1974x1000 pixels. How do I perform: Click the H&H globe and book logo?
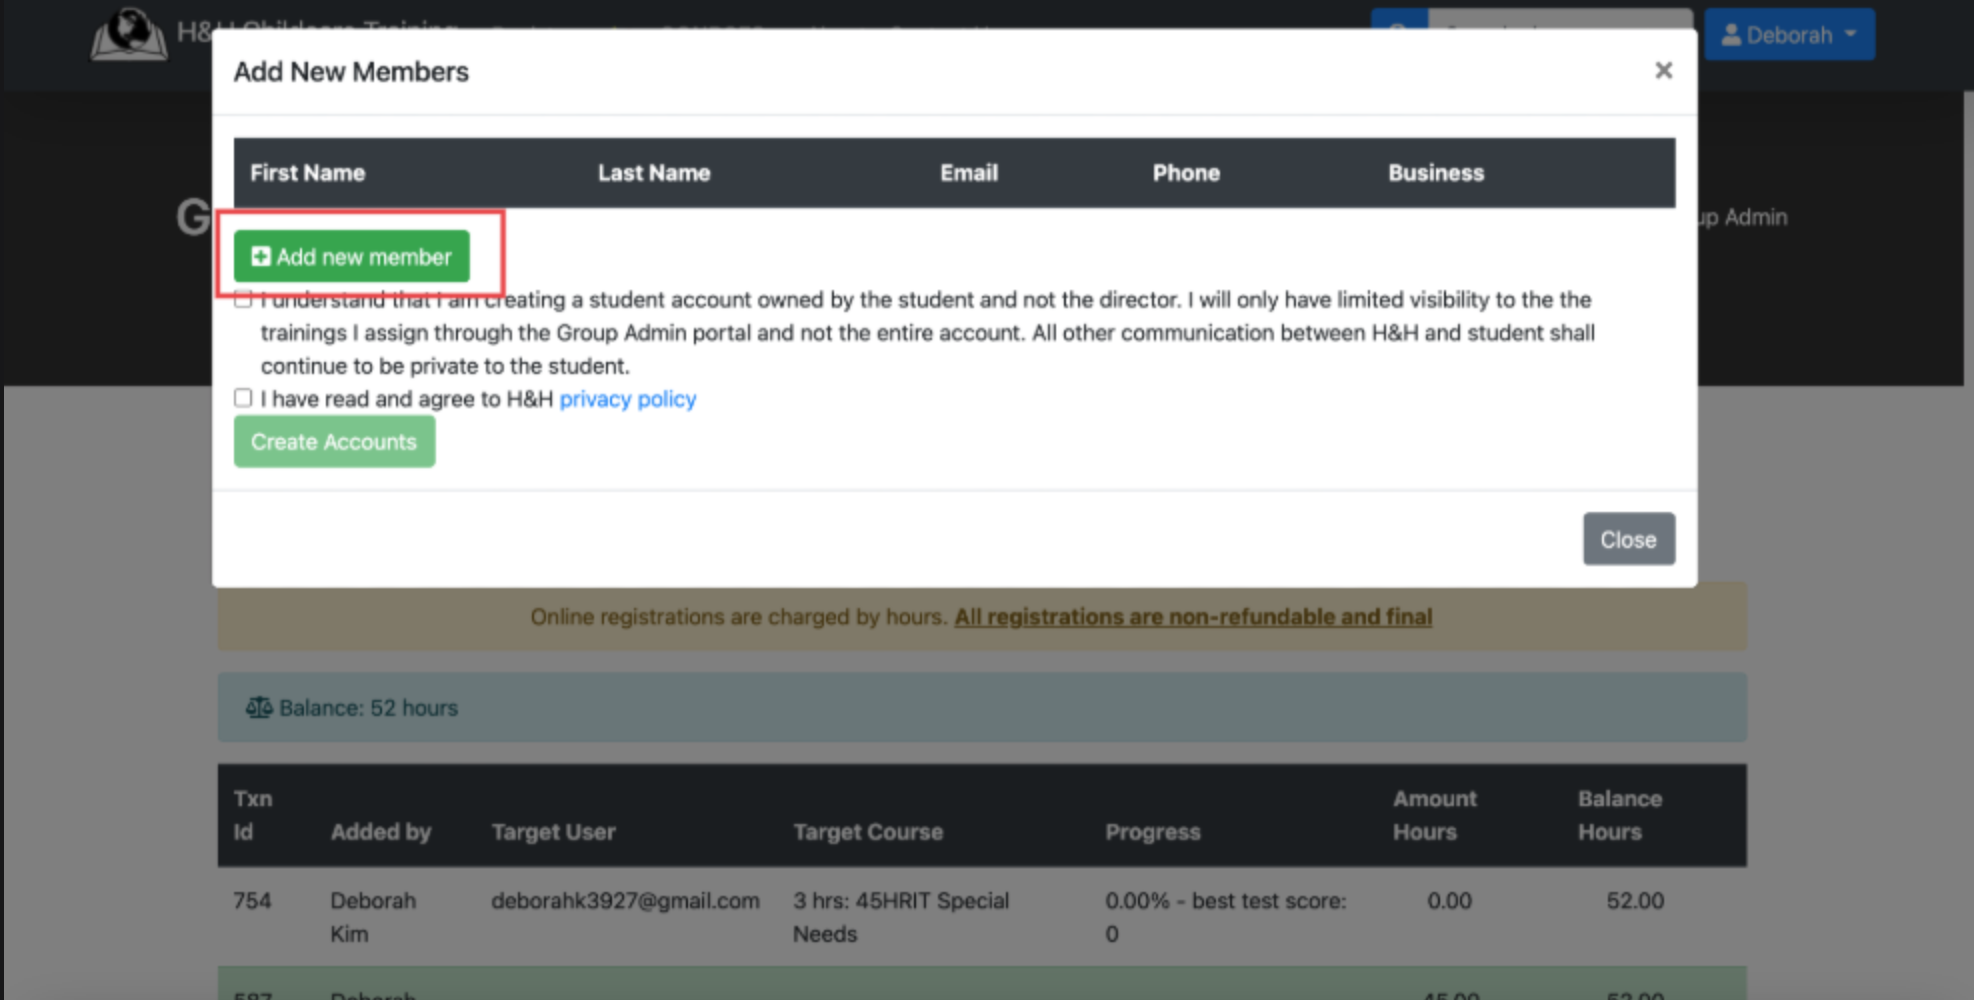point(129,34)
